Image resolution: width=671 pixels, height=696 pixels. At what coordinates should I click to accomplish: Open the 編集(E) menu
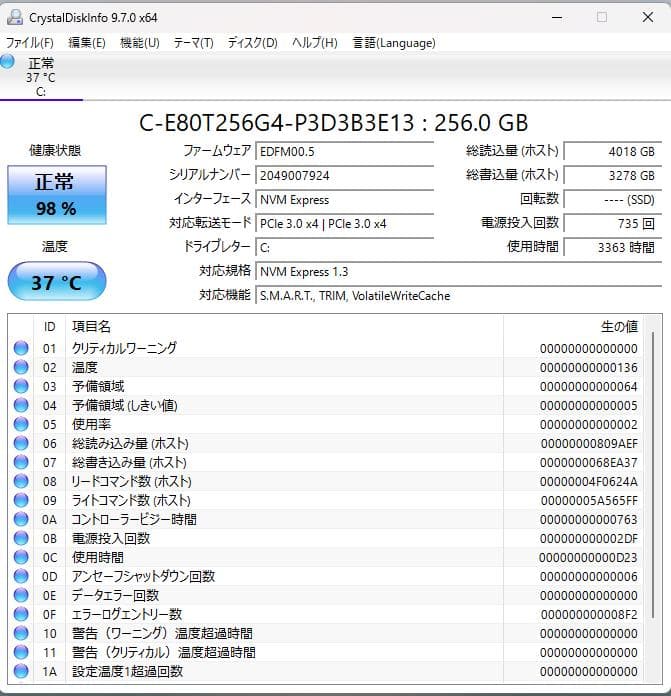click(87, 43)
